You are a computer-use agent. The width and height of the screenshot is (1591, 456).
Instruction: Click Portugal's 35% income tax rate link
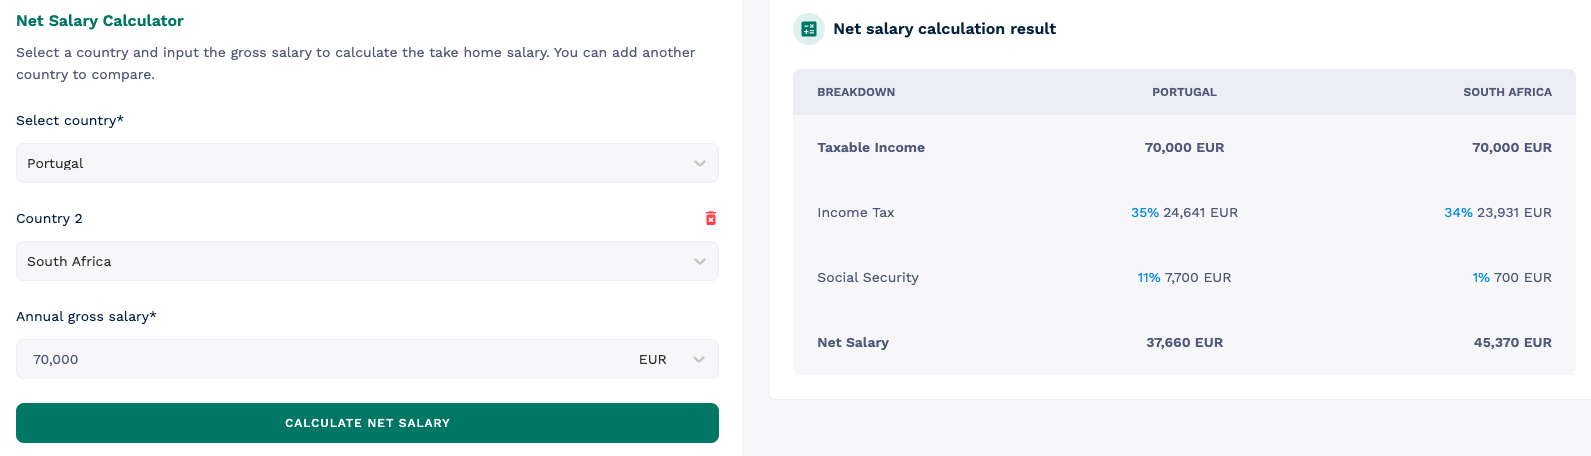pos(1144,212)
